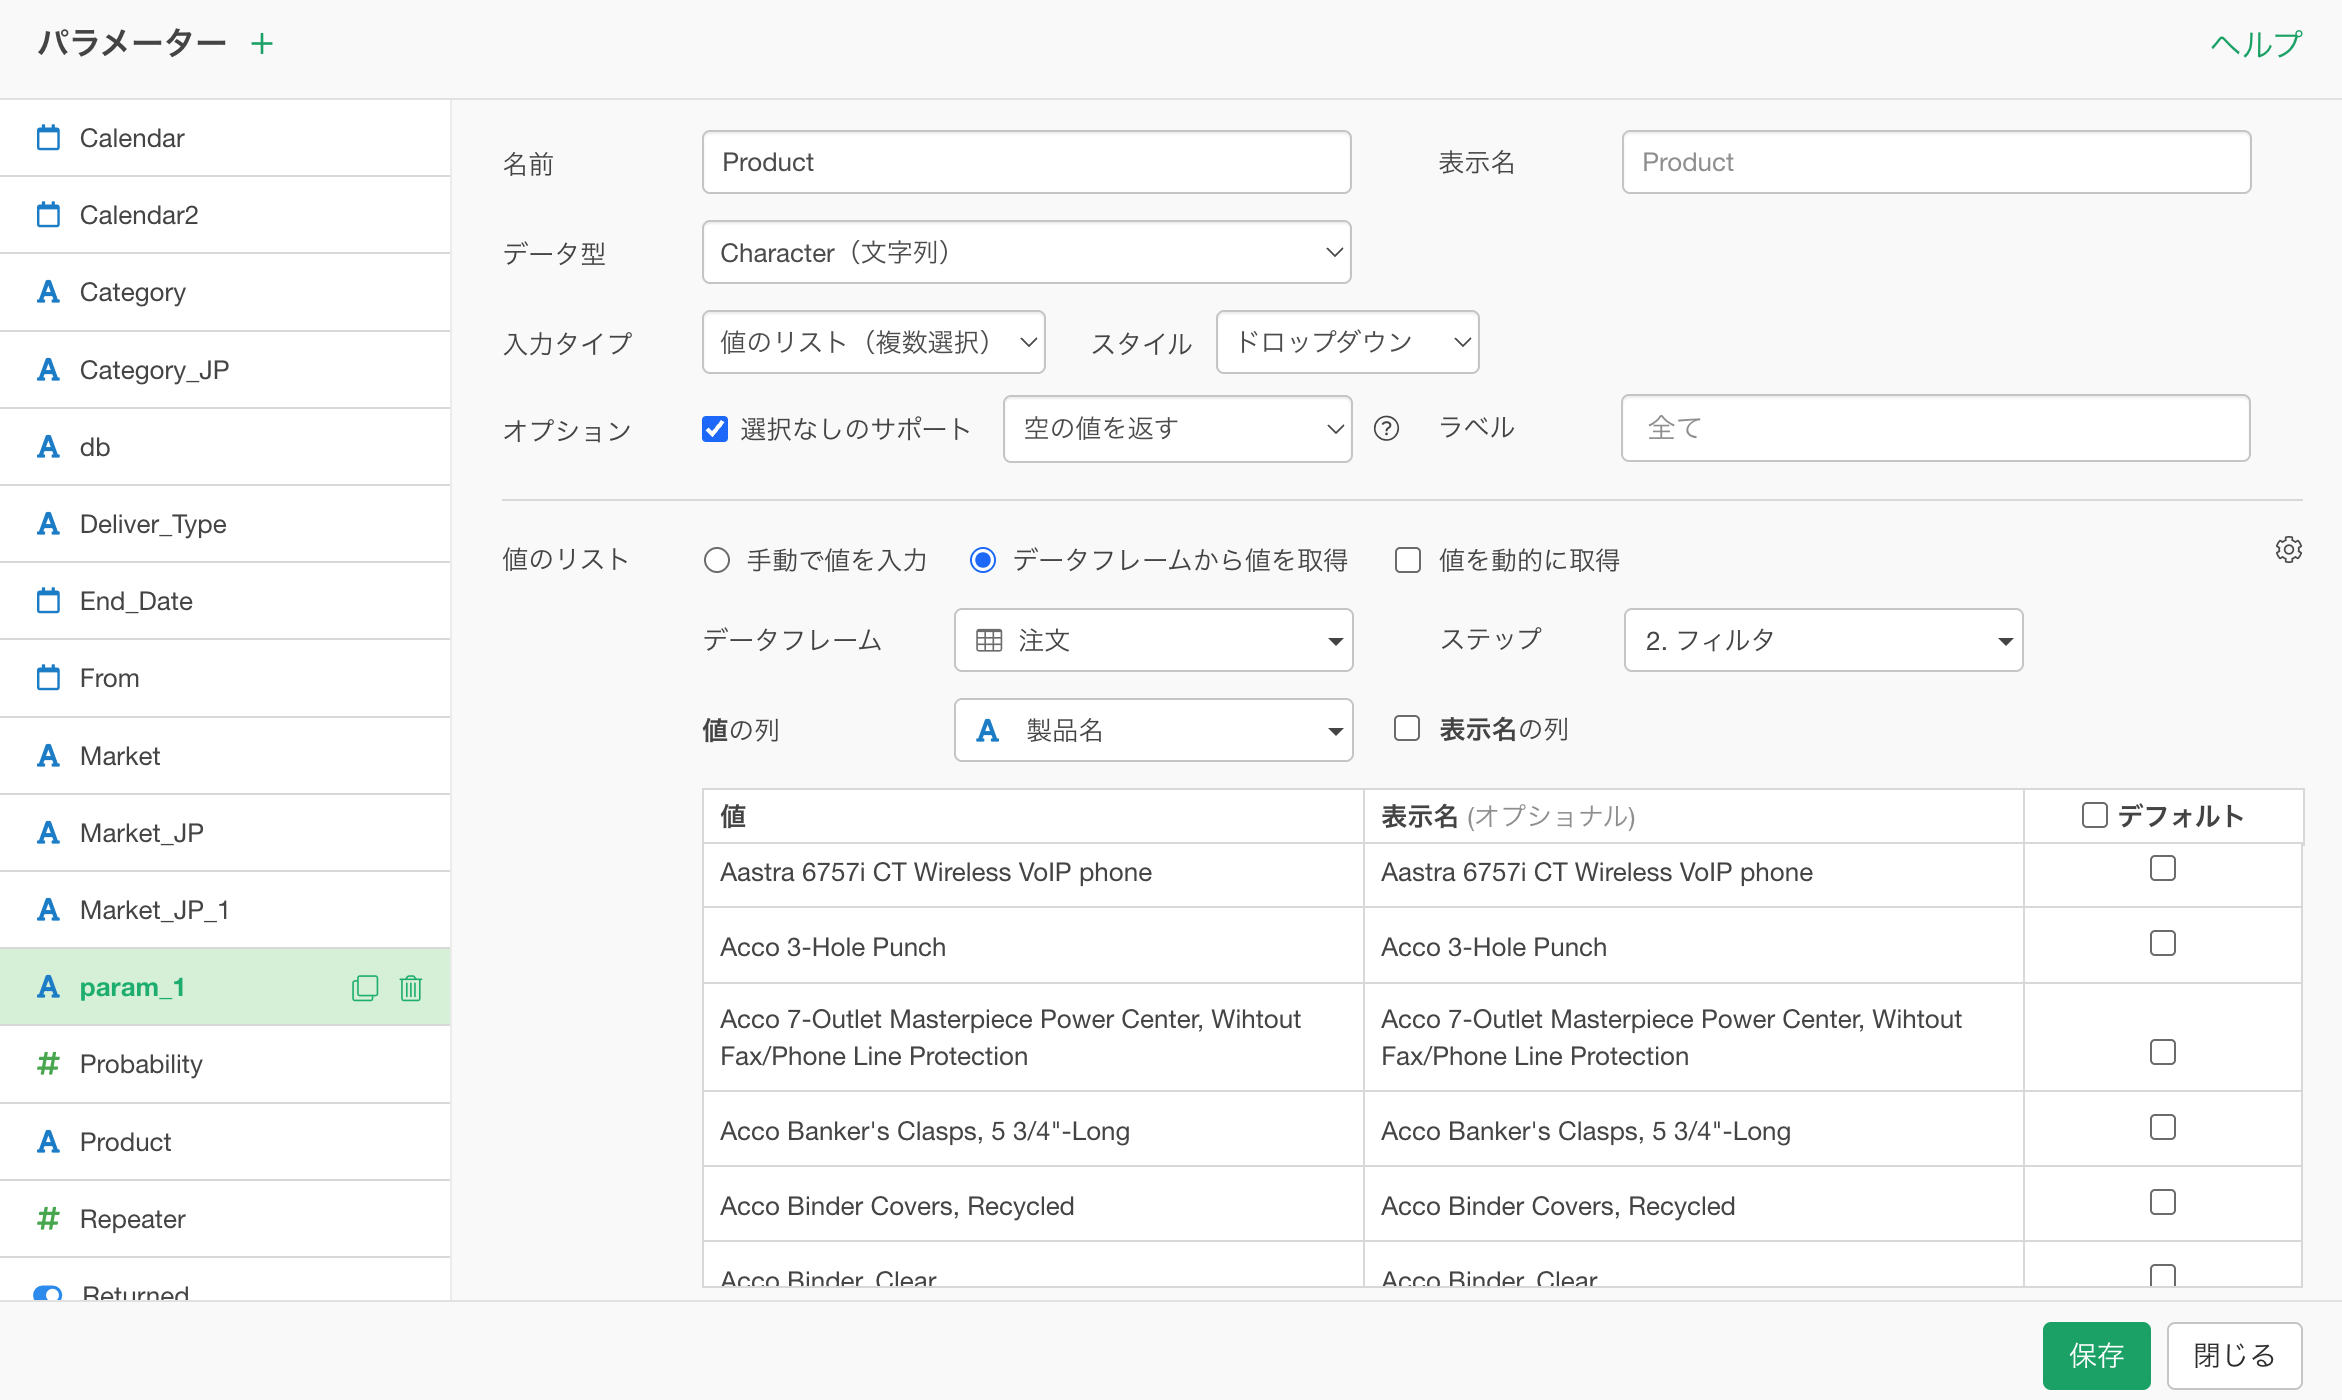
Task: Click the ラベル input field
Action: pyautogui.click(x=1936, y=428)
